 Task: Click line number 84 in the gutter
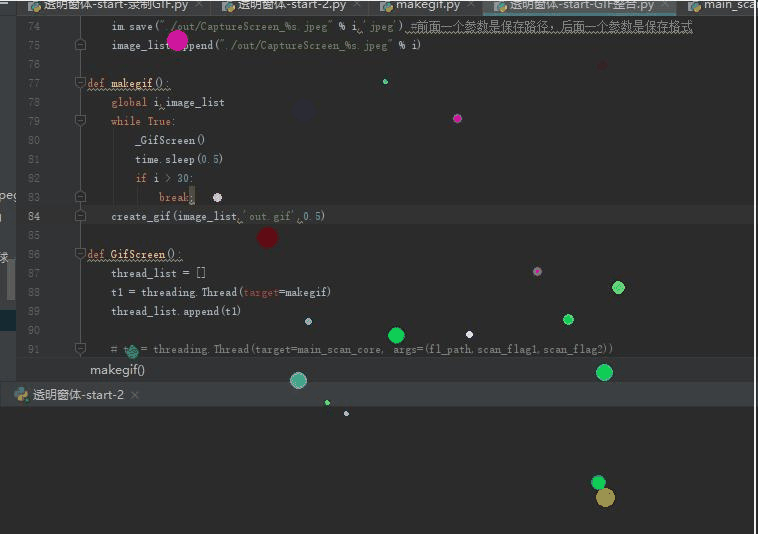point(34,216)
